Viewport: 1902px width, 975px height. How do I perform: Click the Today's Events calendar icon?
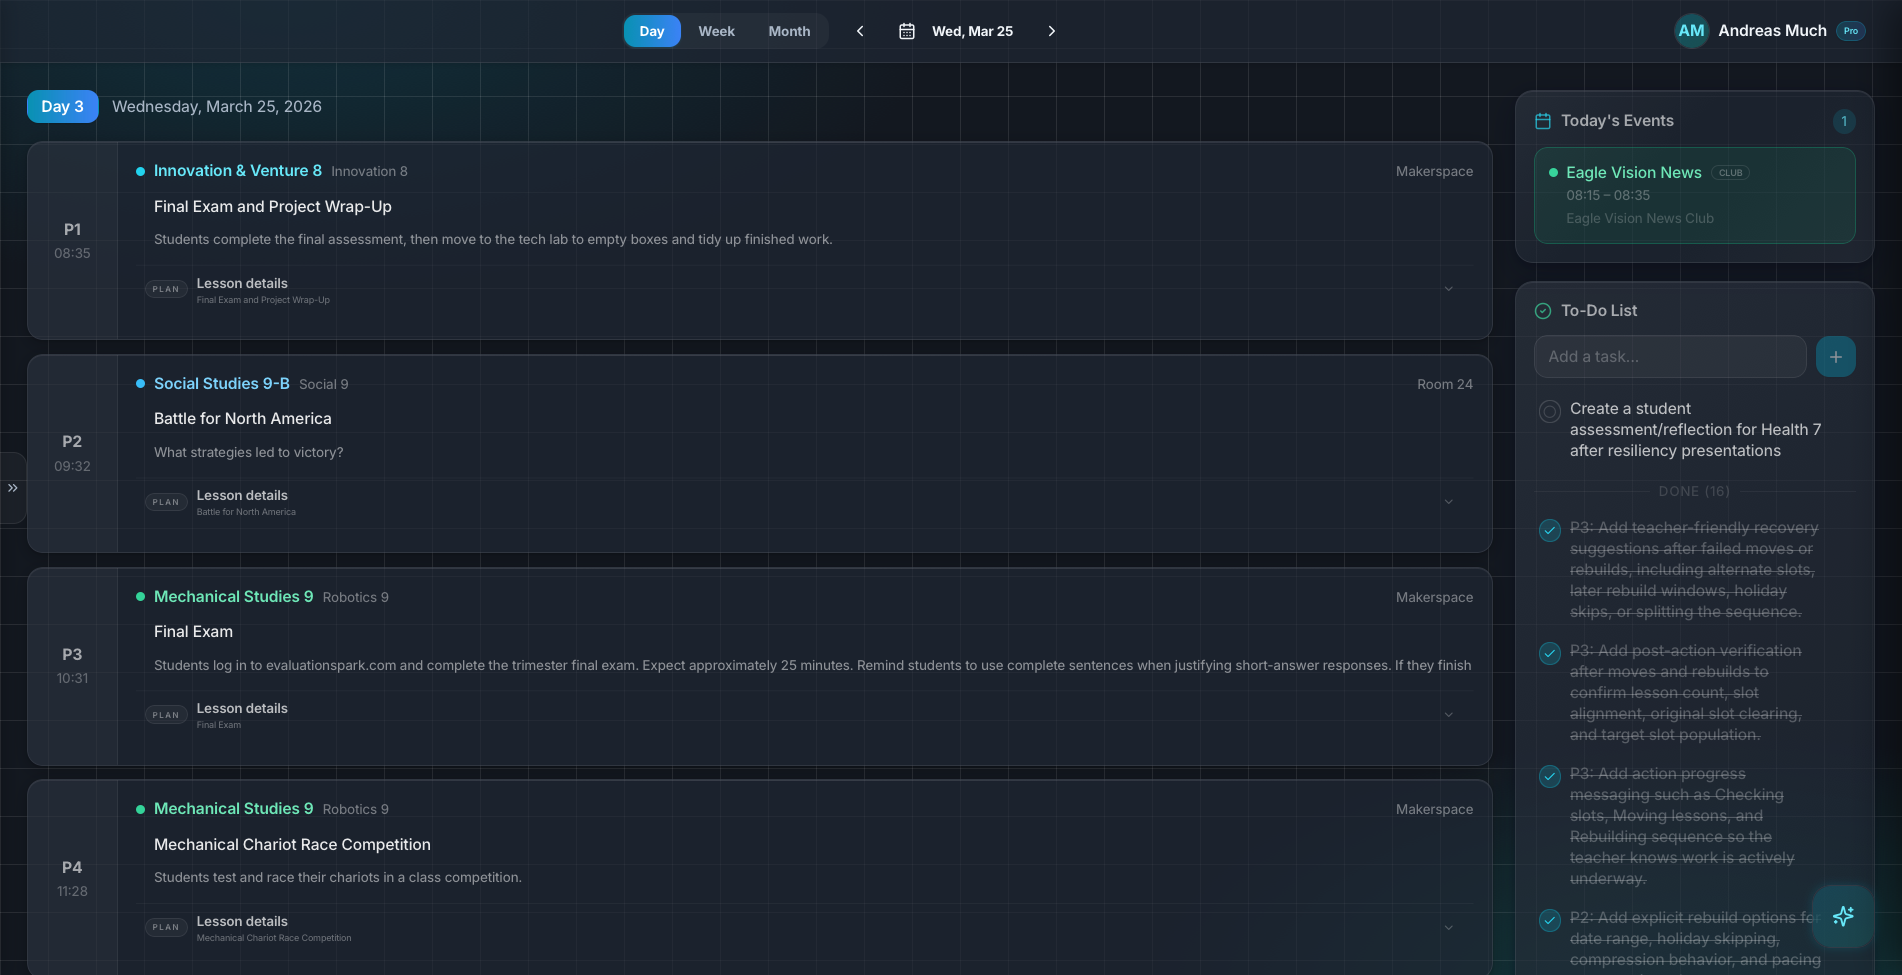pos(1542,120)
